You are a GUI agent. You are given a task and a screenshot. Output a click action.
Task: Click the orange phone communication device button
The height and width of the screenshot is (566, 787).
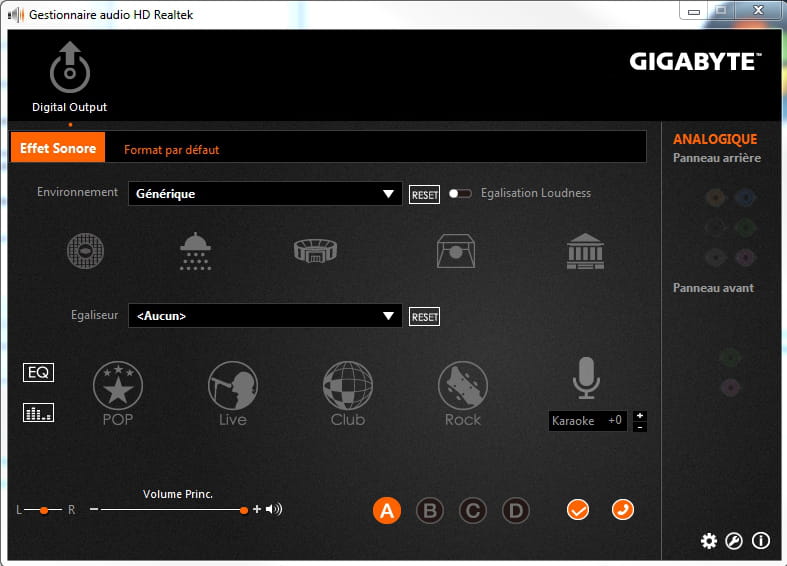623,510
